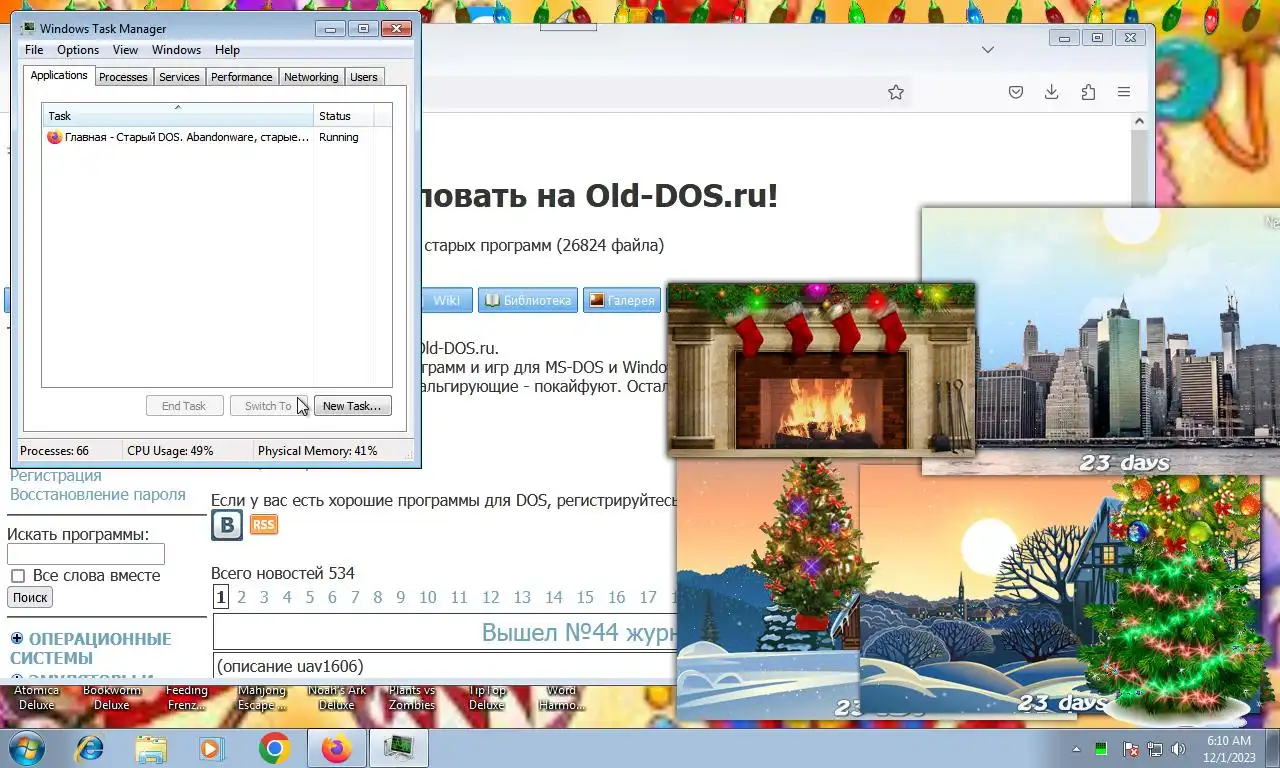
Task: Click the taskbar clock showing 6:10 AM
Action: click(x=1229, y=748)
